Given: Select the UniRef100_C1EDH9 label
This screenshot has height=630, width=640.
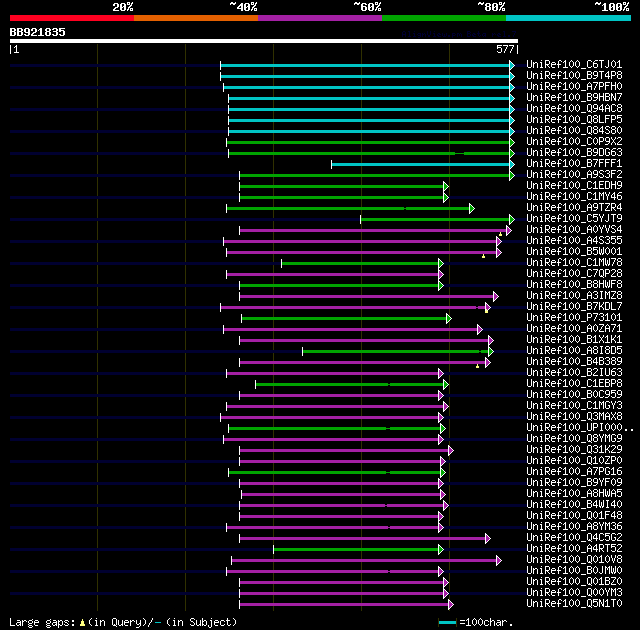Looking at the screenshot, I should pos(574,186).
